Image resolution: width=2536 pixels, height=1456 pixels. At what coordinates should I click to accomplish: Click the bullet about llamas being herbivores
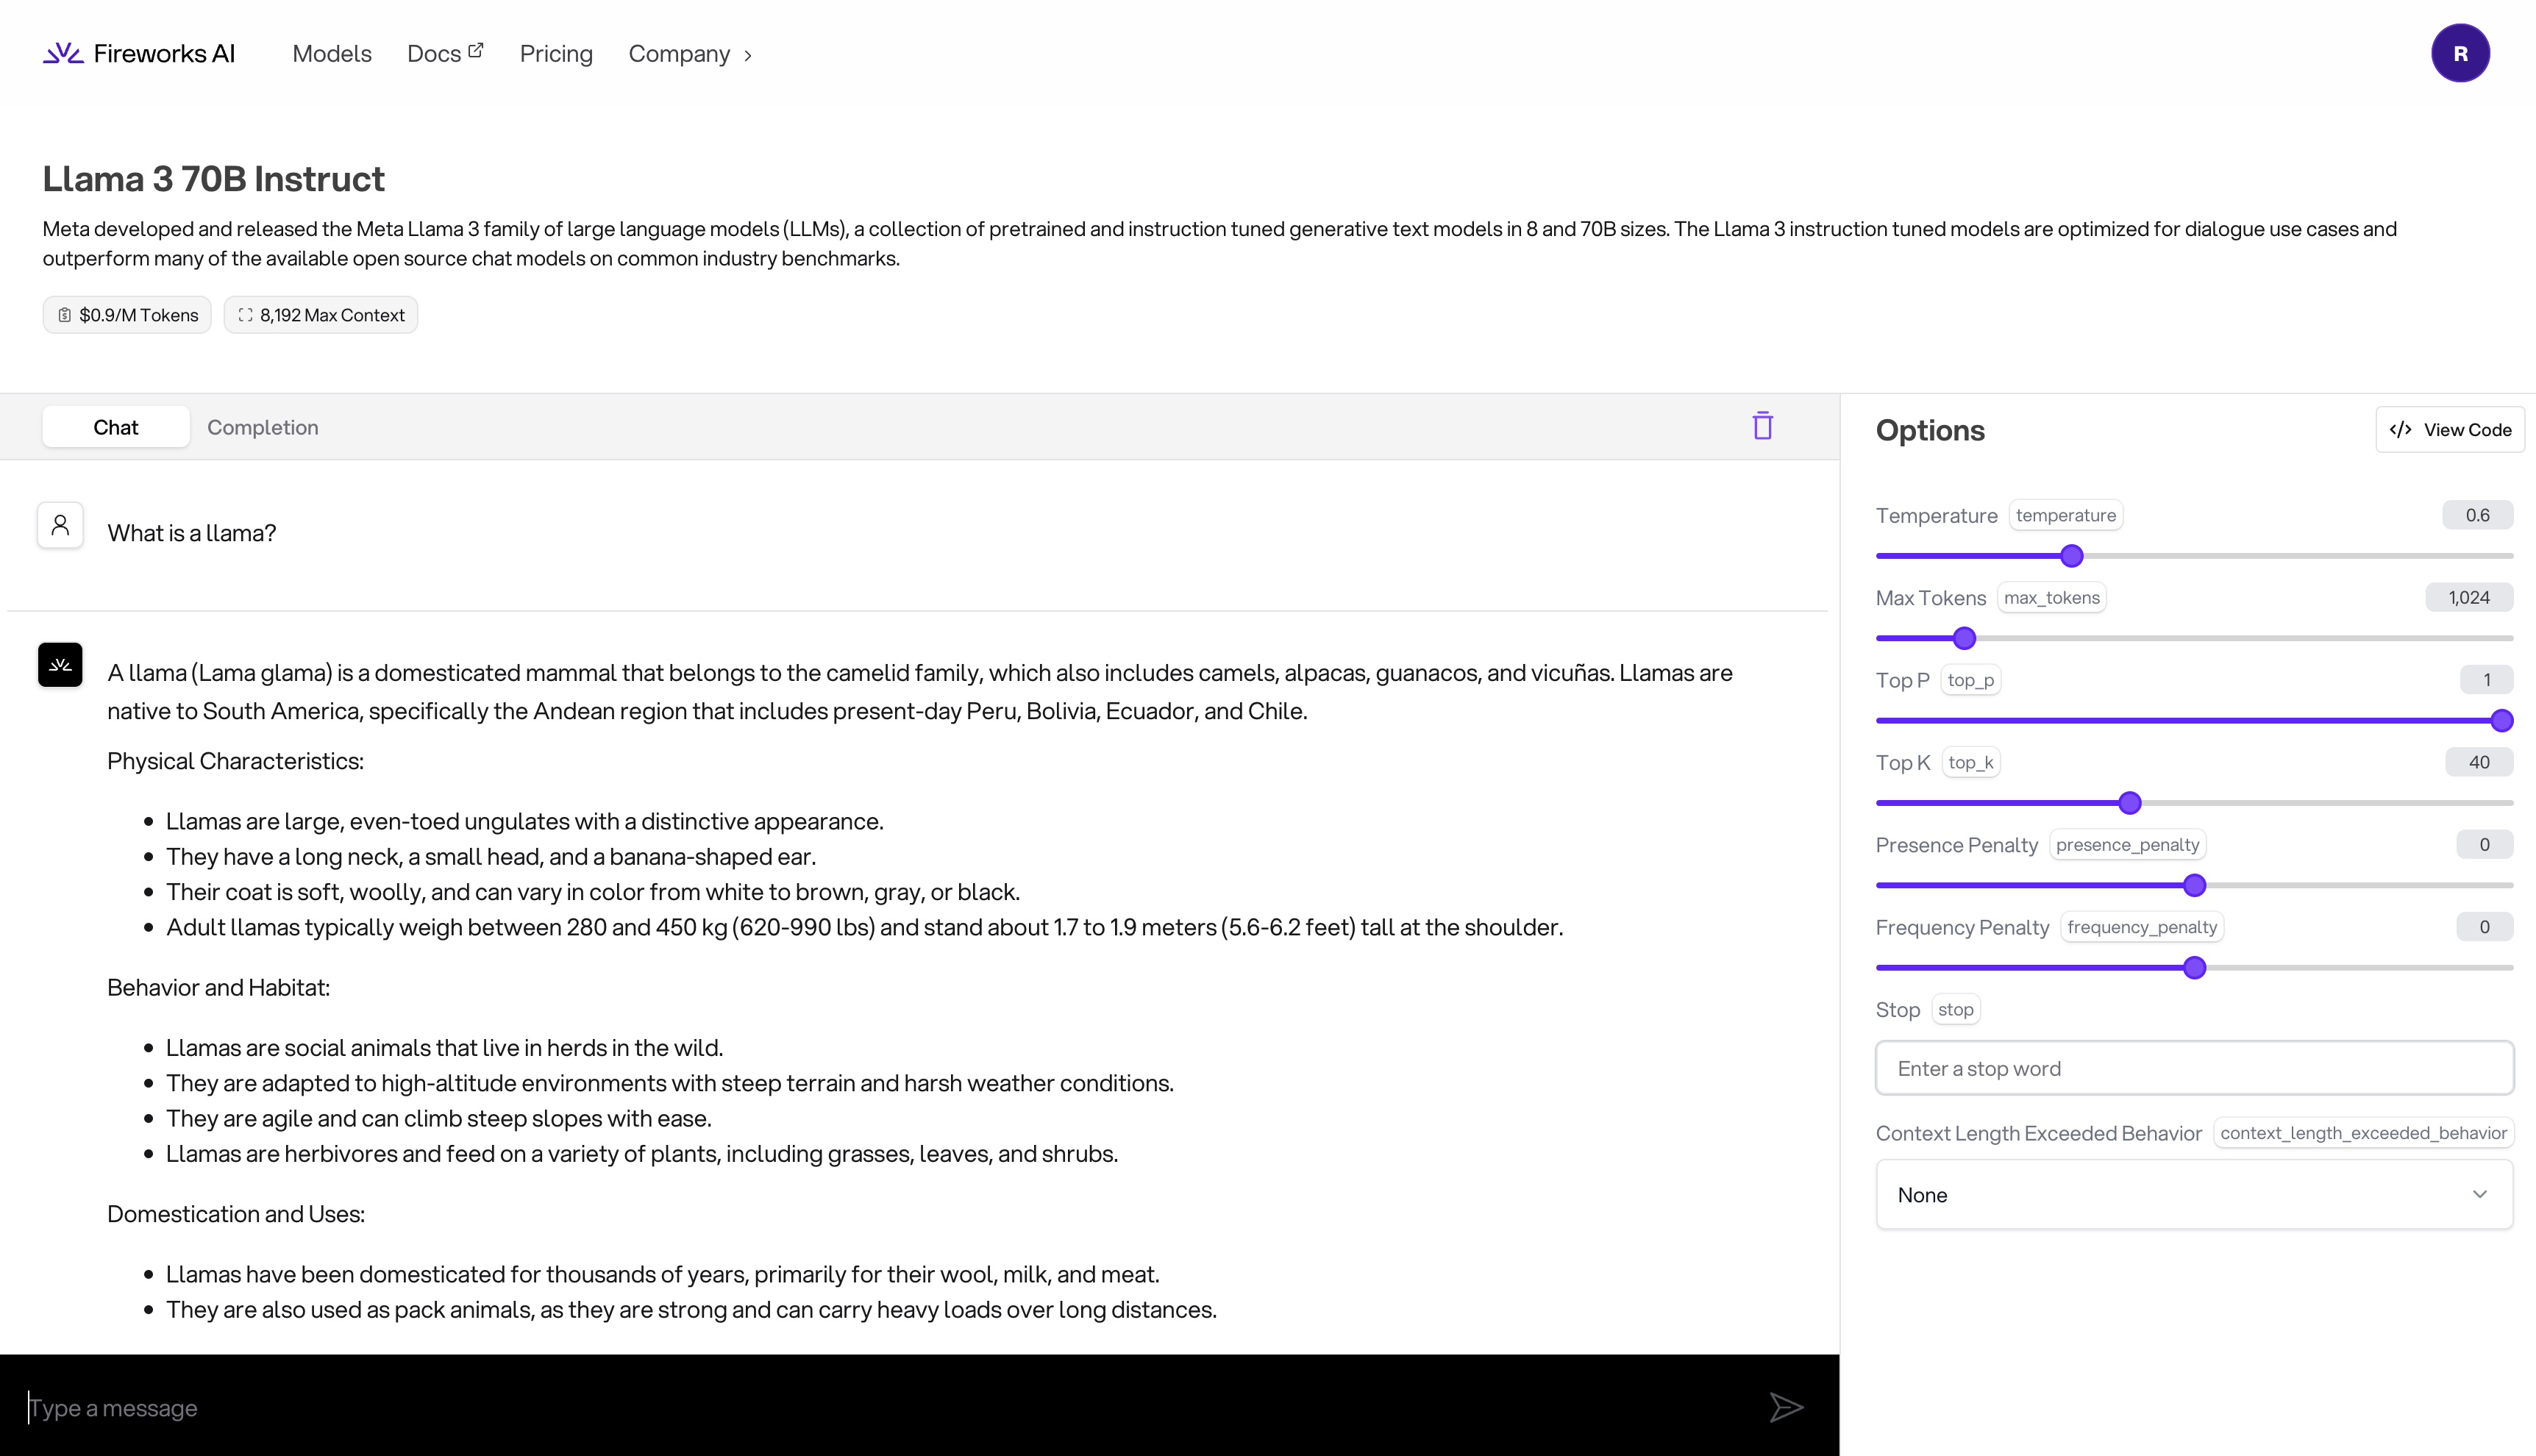click(x=642, y=1153)
